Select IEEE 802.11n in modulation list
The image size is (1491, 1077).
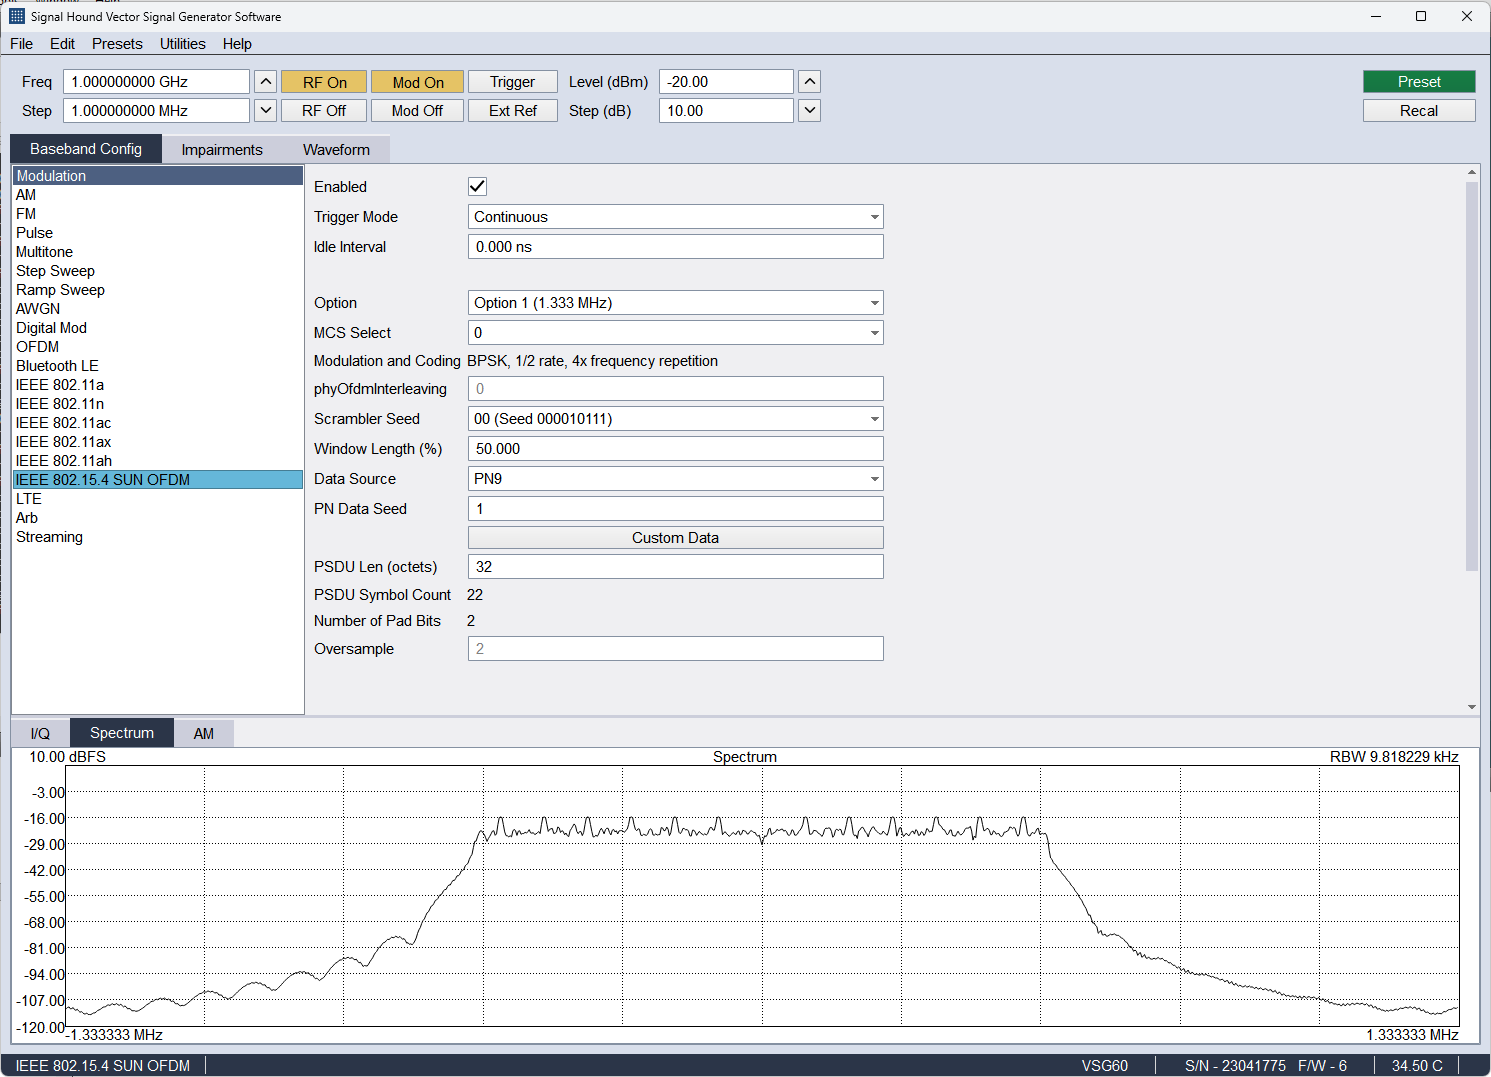click(158, 404)
